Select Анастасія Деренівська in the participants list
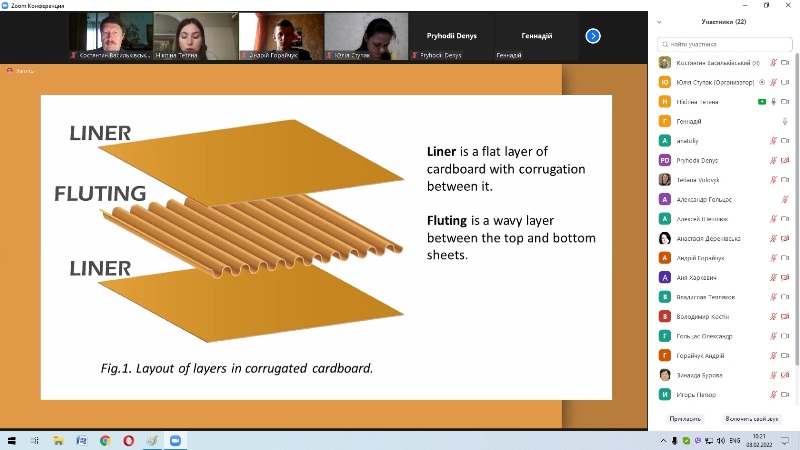 724,238
